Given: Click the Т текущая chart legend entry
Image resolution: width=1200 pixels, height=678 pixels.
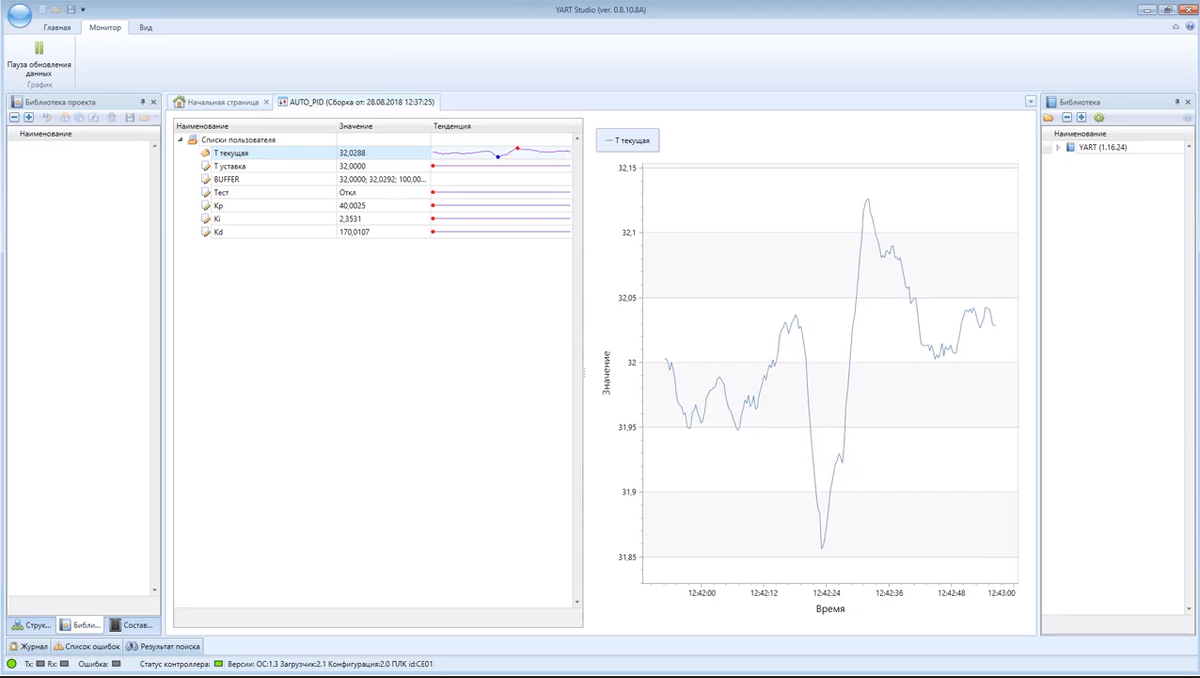Looking at the screenshot, I should click(628, 141).
